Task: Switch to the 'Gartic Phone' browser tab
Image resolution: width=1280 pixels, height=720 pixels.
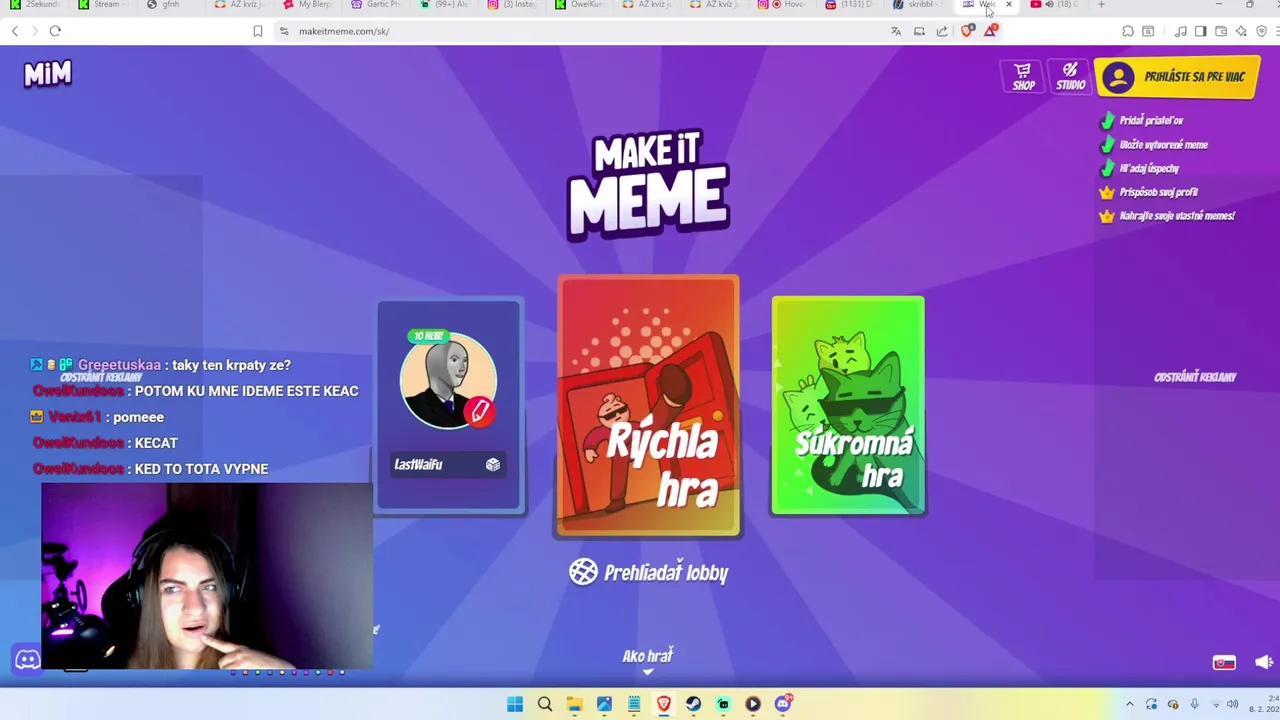Action: coord(376,5)
